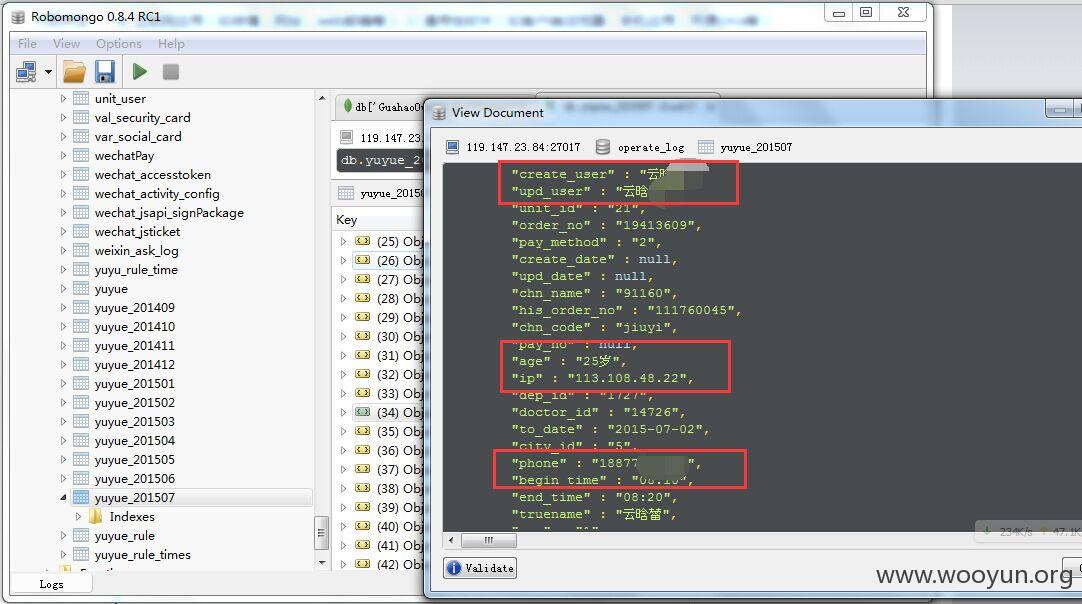Select document row (26)
This screenshot has width=1082, height=604.
[x=388, y=260]
